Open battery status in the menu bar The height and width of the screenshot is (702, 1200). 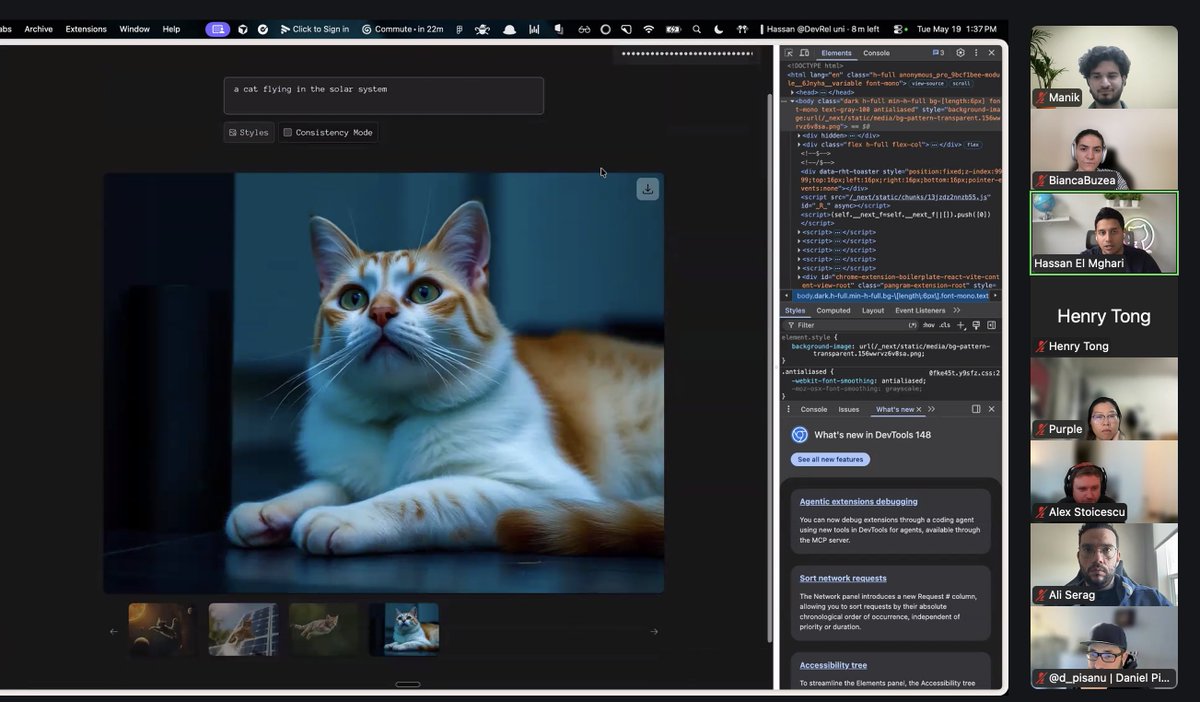[673, 29]
